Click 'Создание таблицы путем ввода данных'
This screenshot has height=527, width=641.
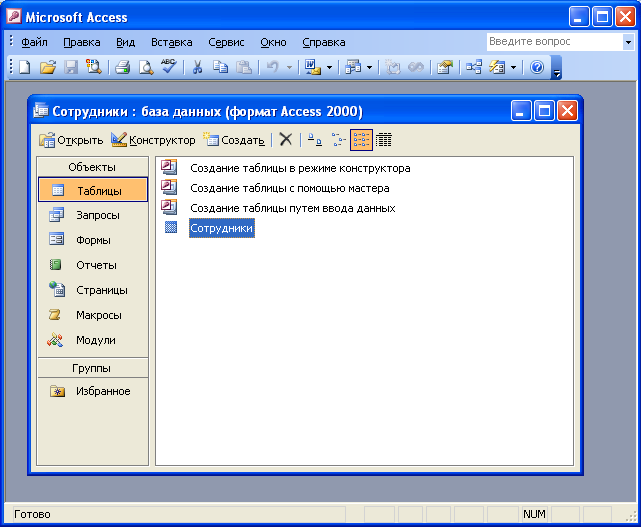293,208
